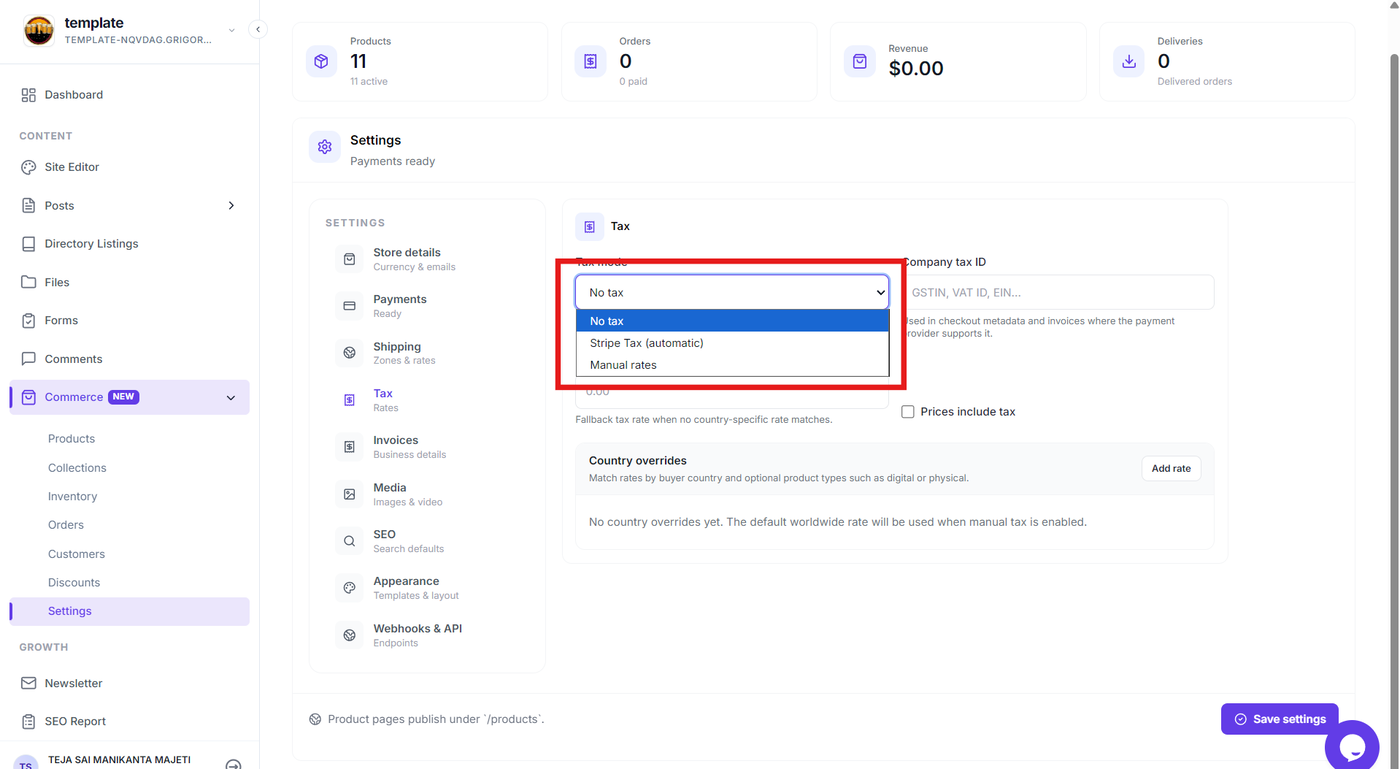
Task: Click the sidebar collapse arrow
Action: click(258, 29)
